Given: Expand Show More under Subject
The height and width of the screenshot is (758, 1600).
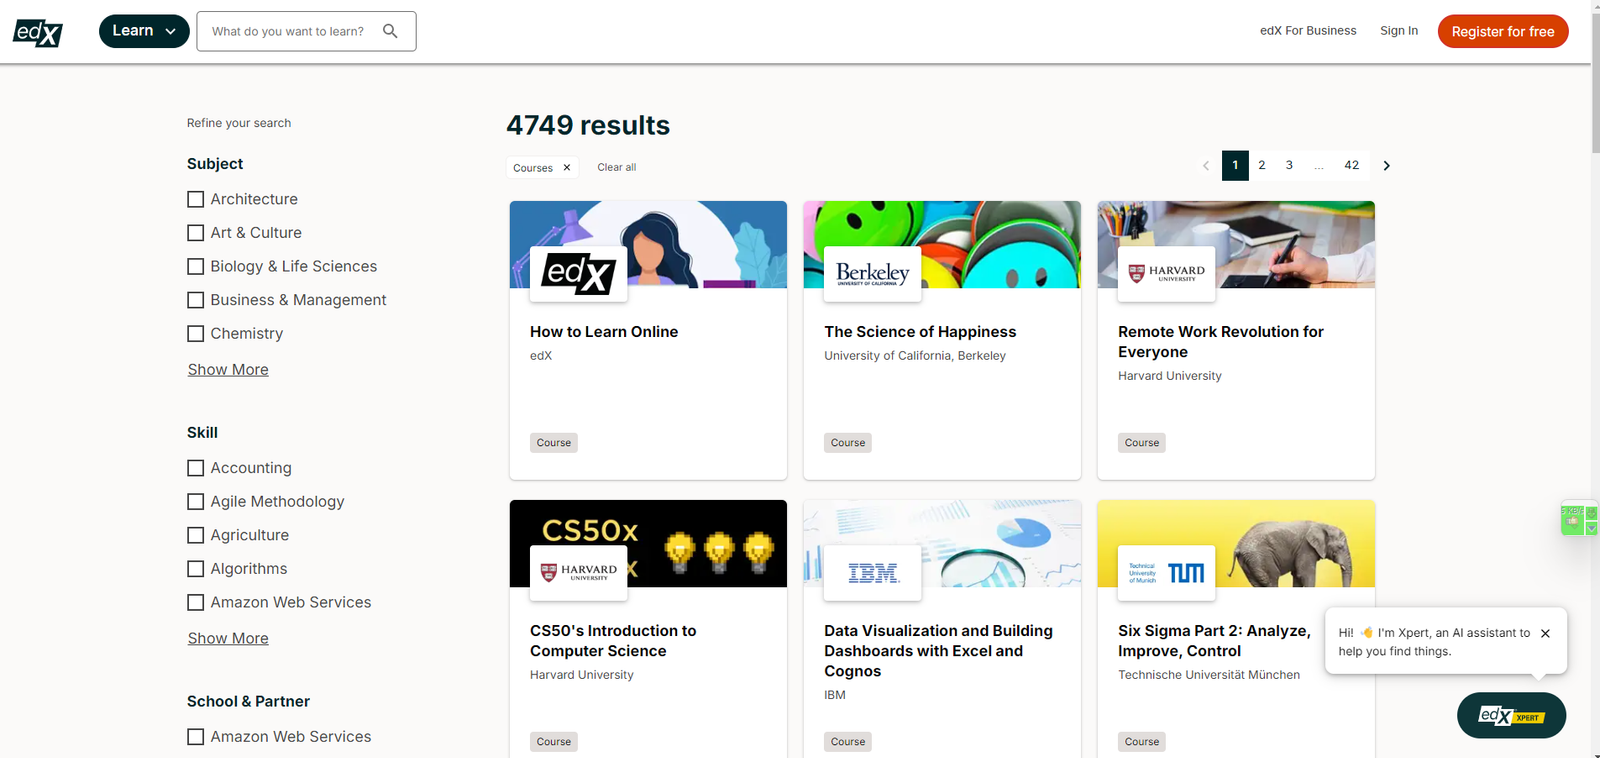Looking at the screenshot, I should pyautogui.click(x=228, y=370).
